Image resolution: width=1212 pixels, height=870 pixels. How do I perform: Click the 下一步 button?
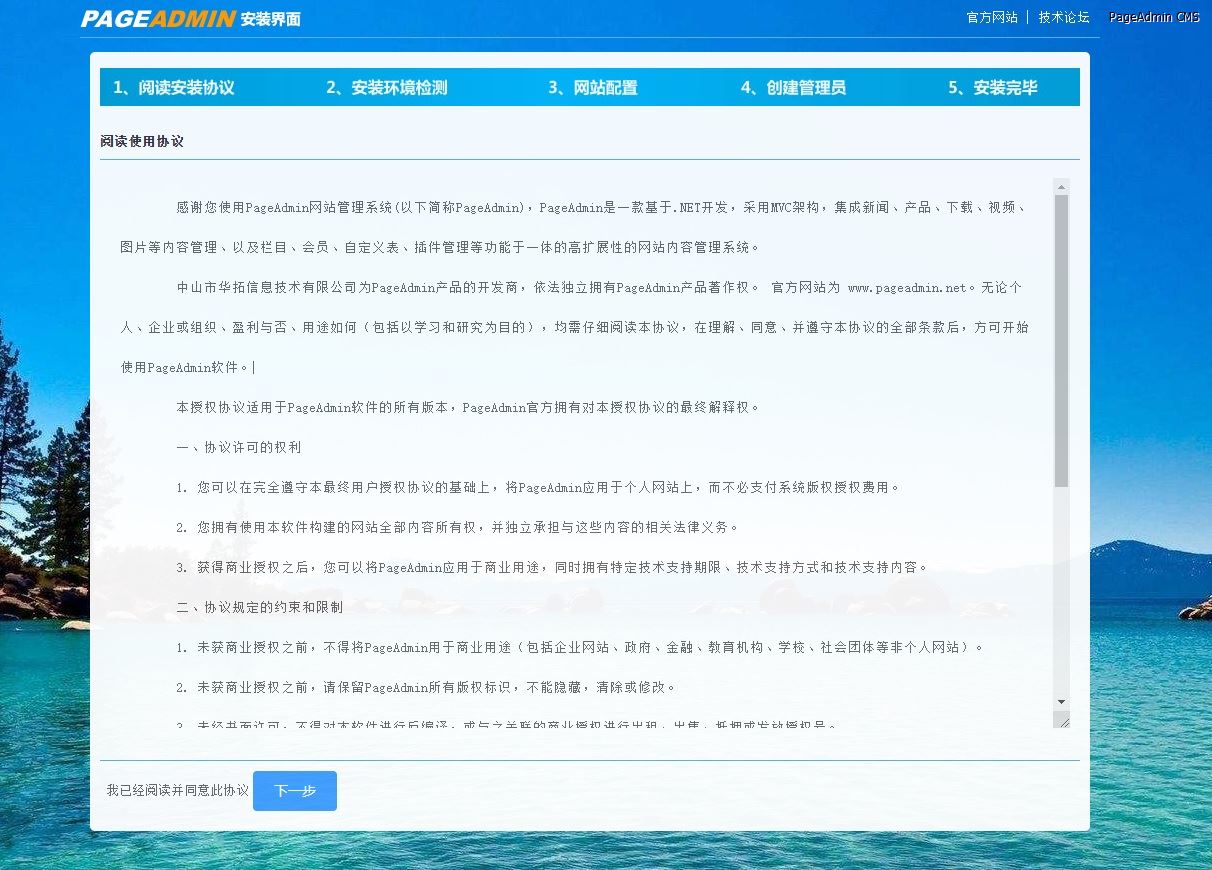click(295, 791)
